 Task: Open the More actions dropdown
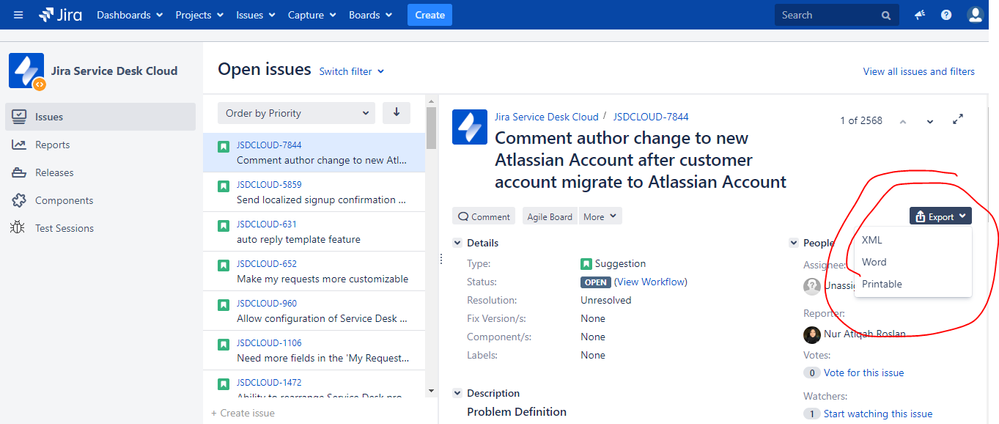(x=600, y=217)
